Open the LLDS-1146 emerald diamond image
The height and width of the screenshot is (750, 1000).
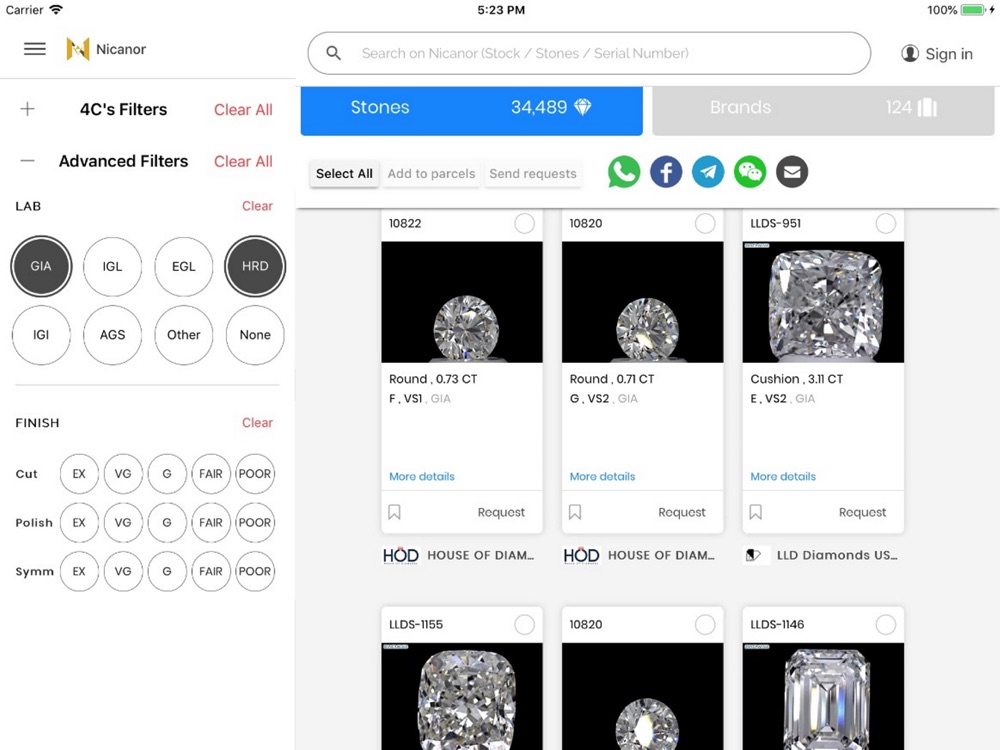pos(823,696)
